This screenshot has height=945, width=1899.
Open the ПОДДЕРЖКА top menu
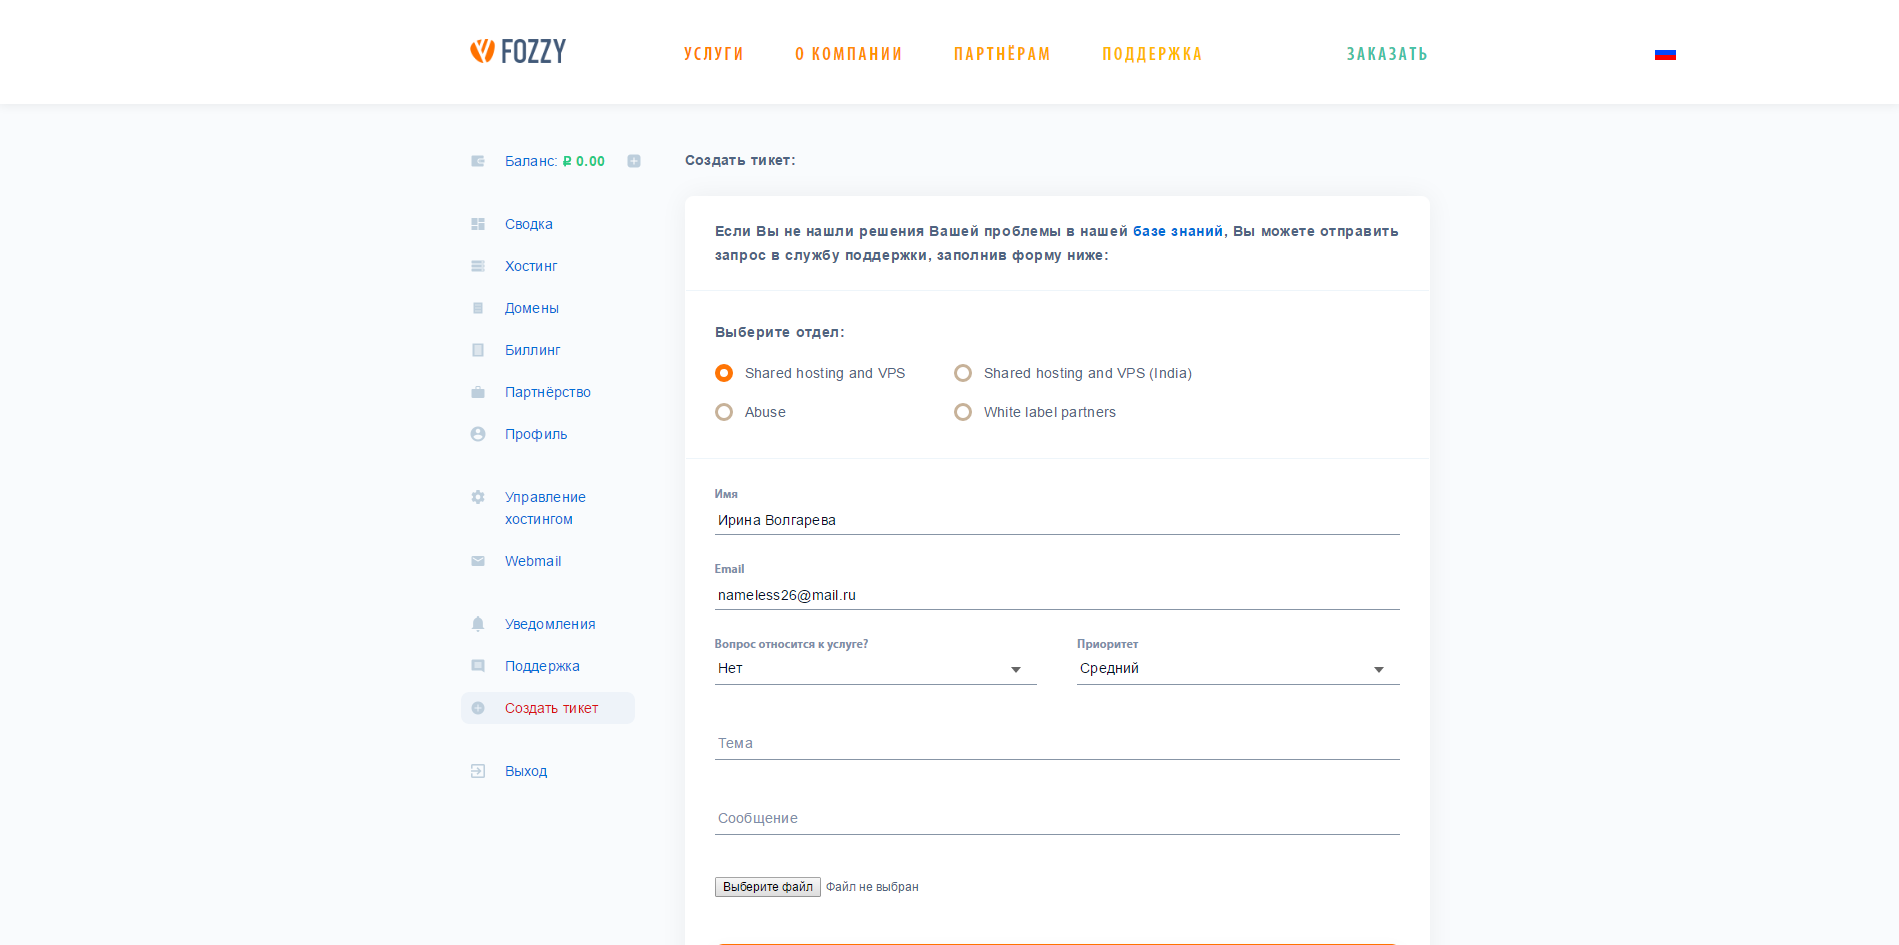click(1152, 54)
